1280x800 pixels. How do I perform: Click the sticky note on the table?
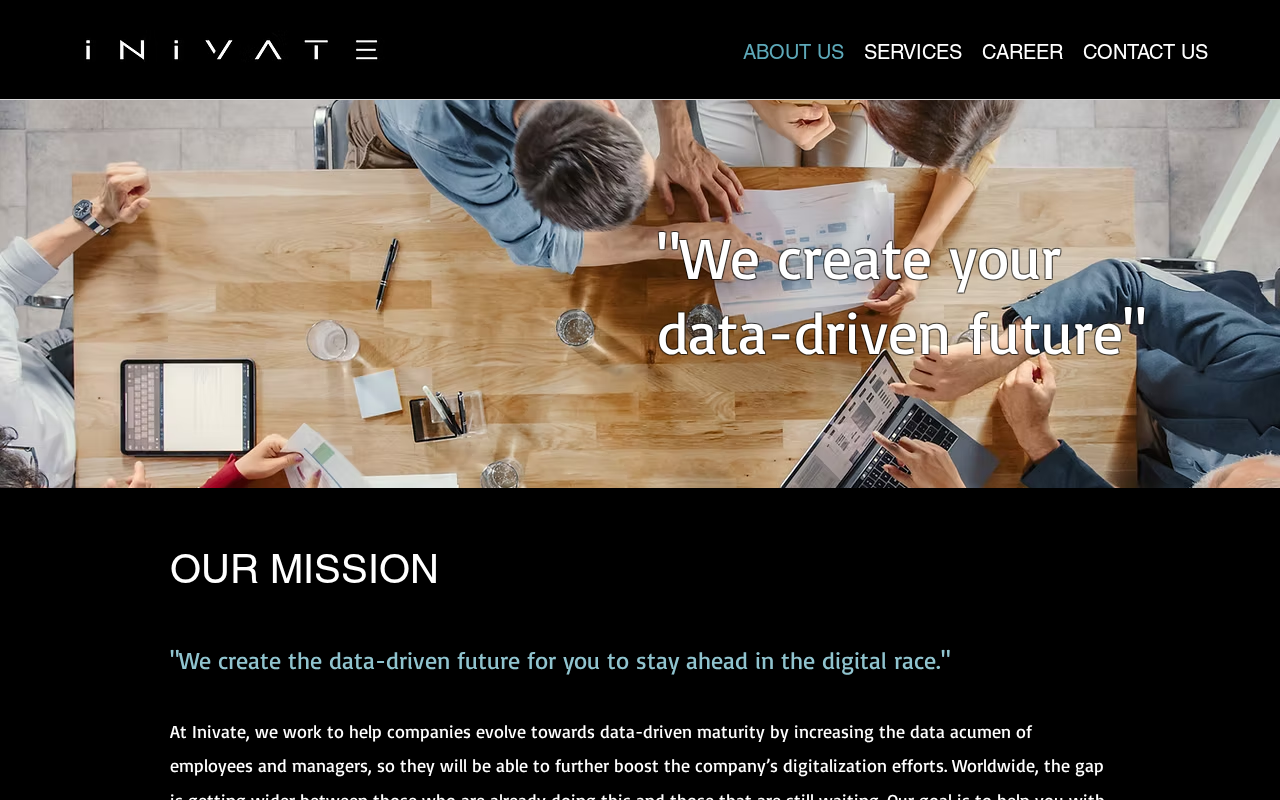click(377, 393)
